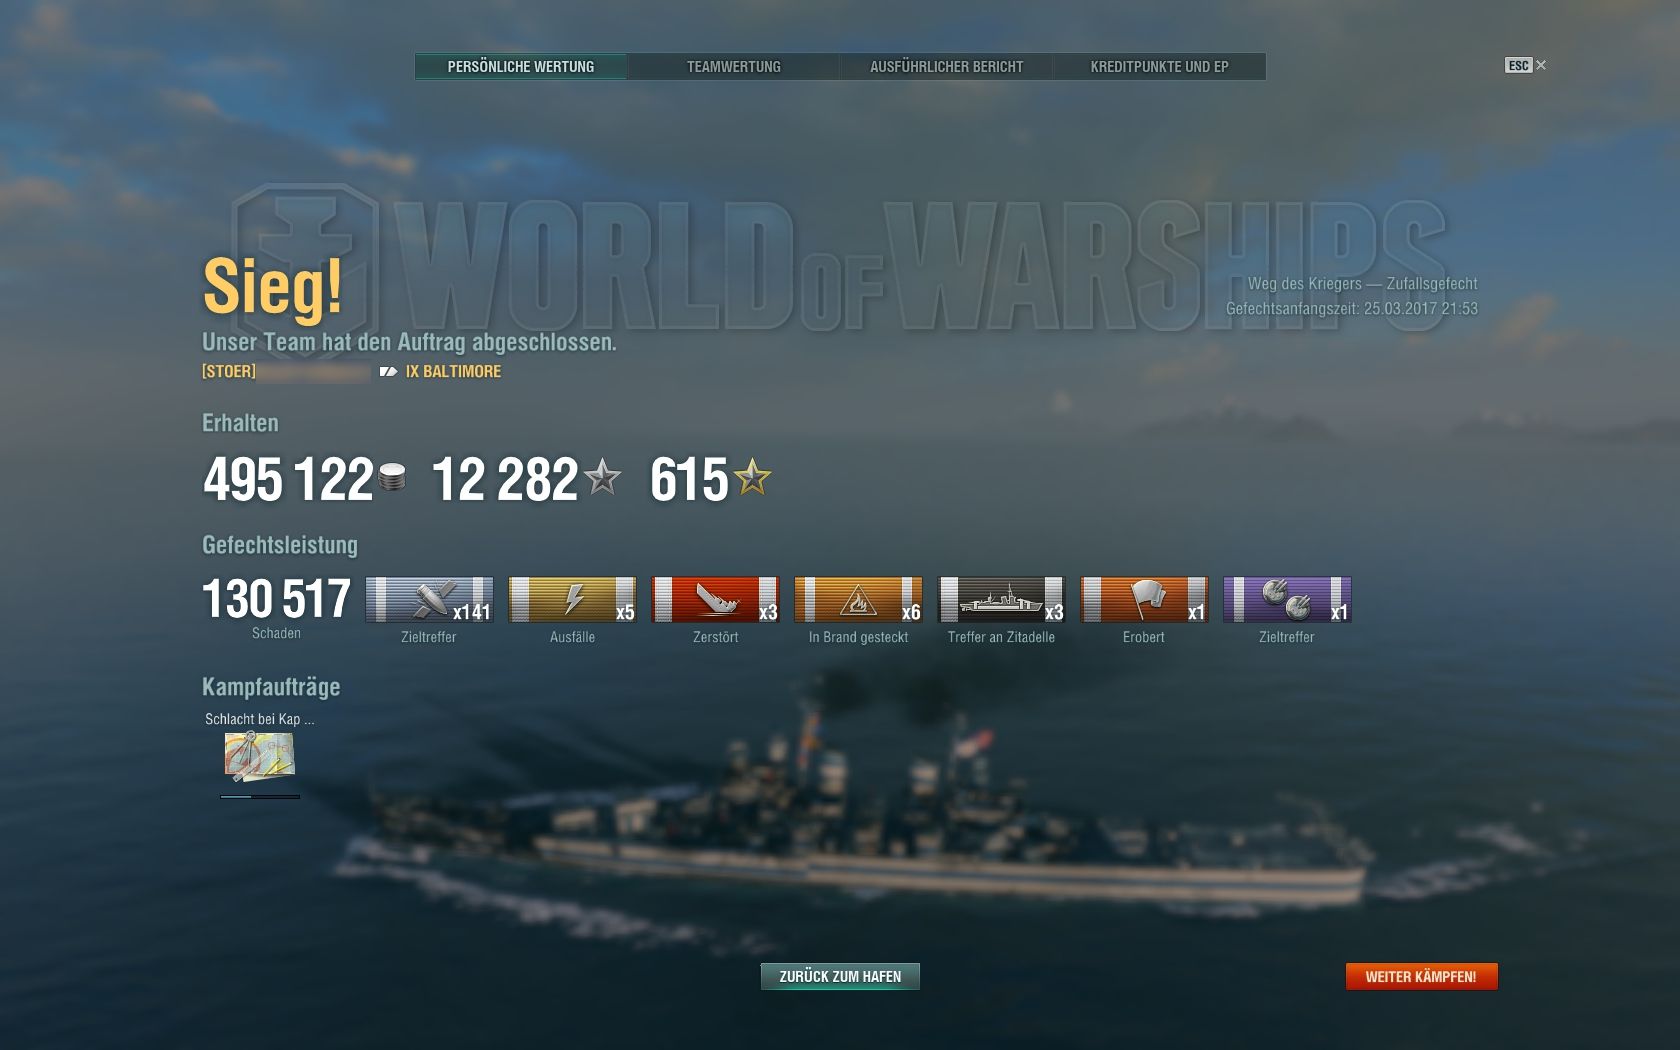The image size is (1680, 1050).
Task: Select the Ausfälle x5 ribbon
Action: [572, 599]
